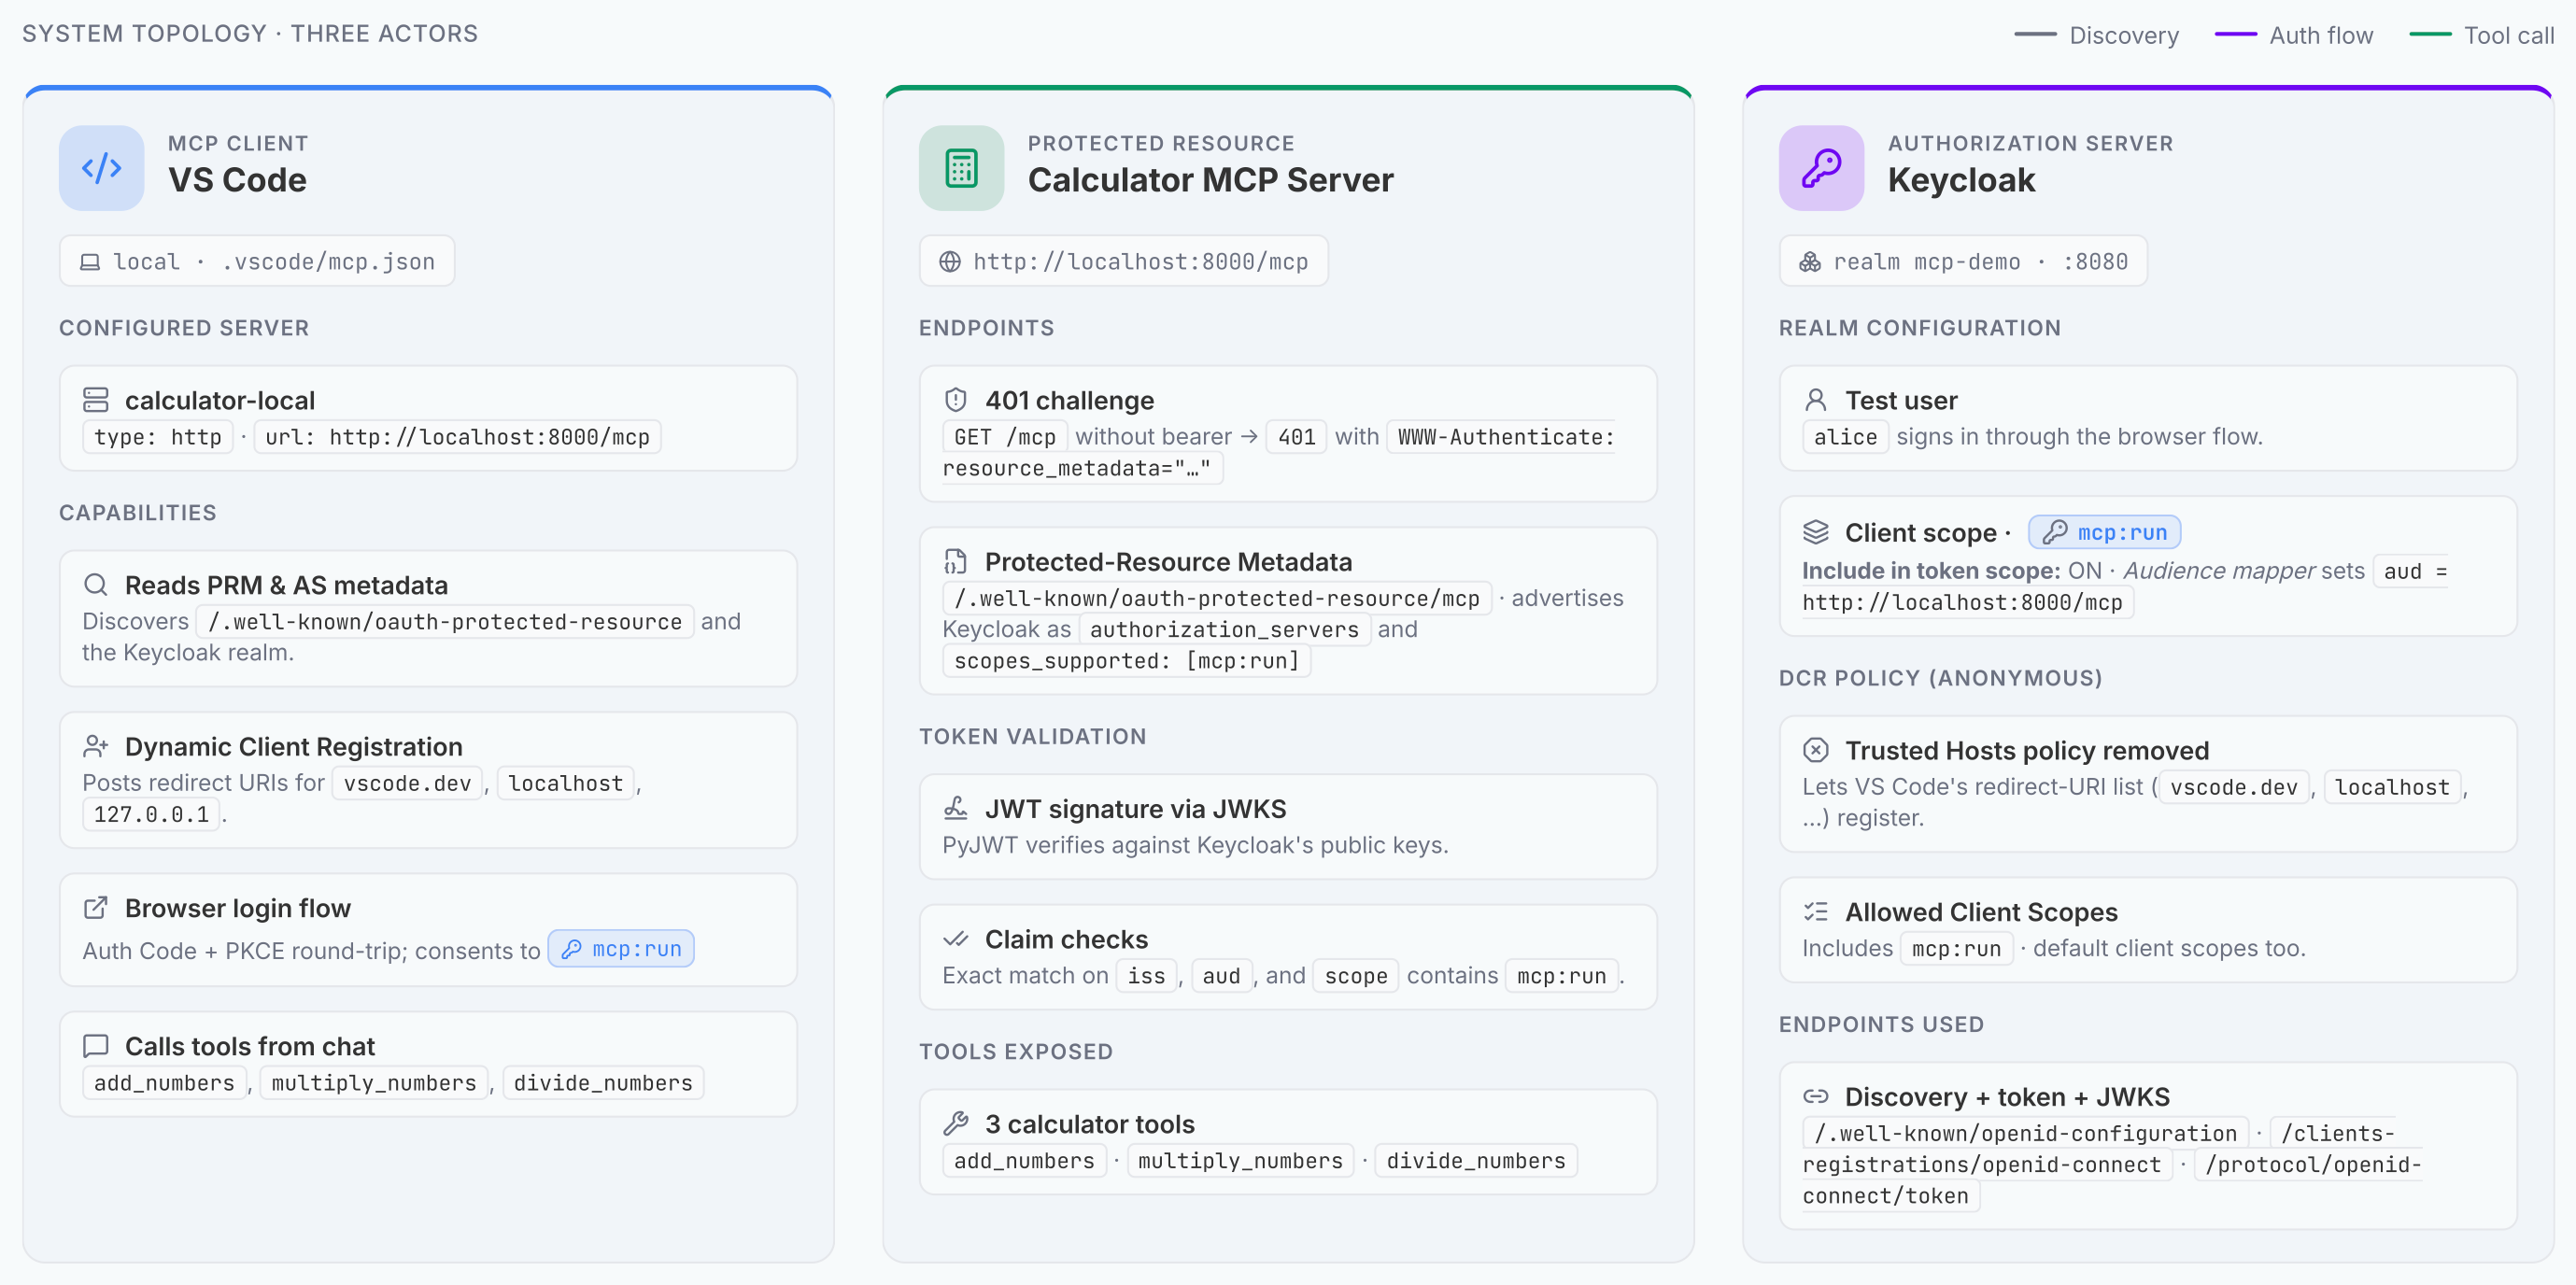This screenshot has height=1285, width=2576.
Task: Click the "aud" chip in Claim checks card
Action: coord(1221,976)
